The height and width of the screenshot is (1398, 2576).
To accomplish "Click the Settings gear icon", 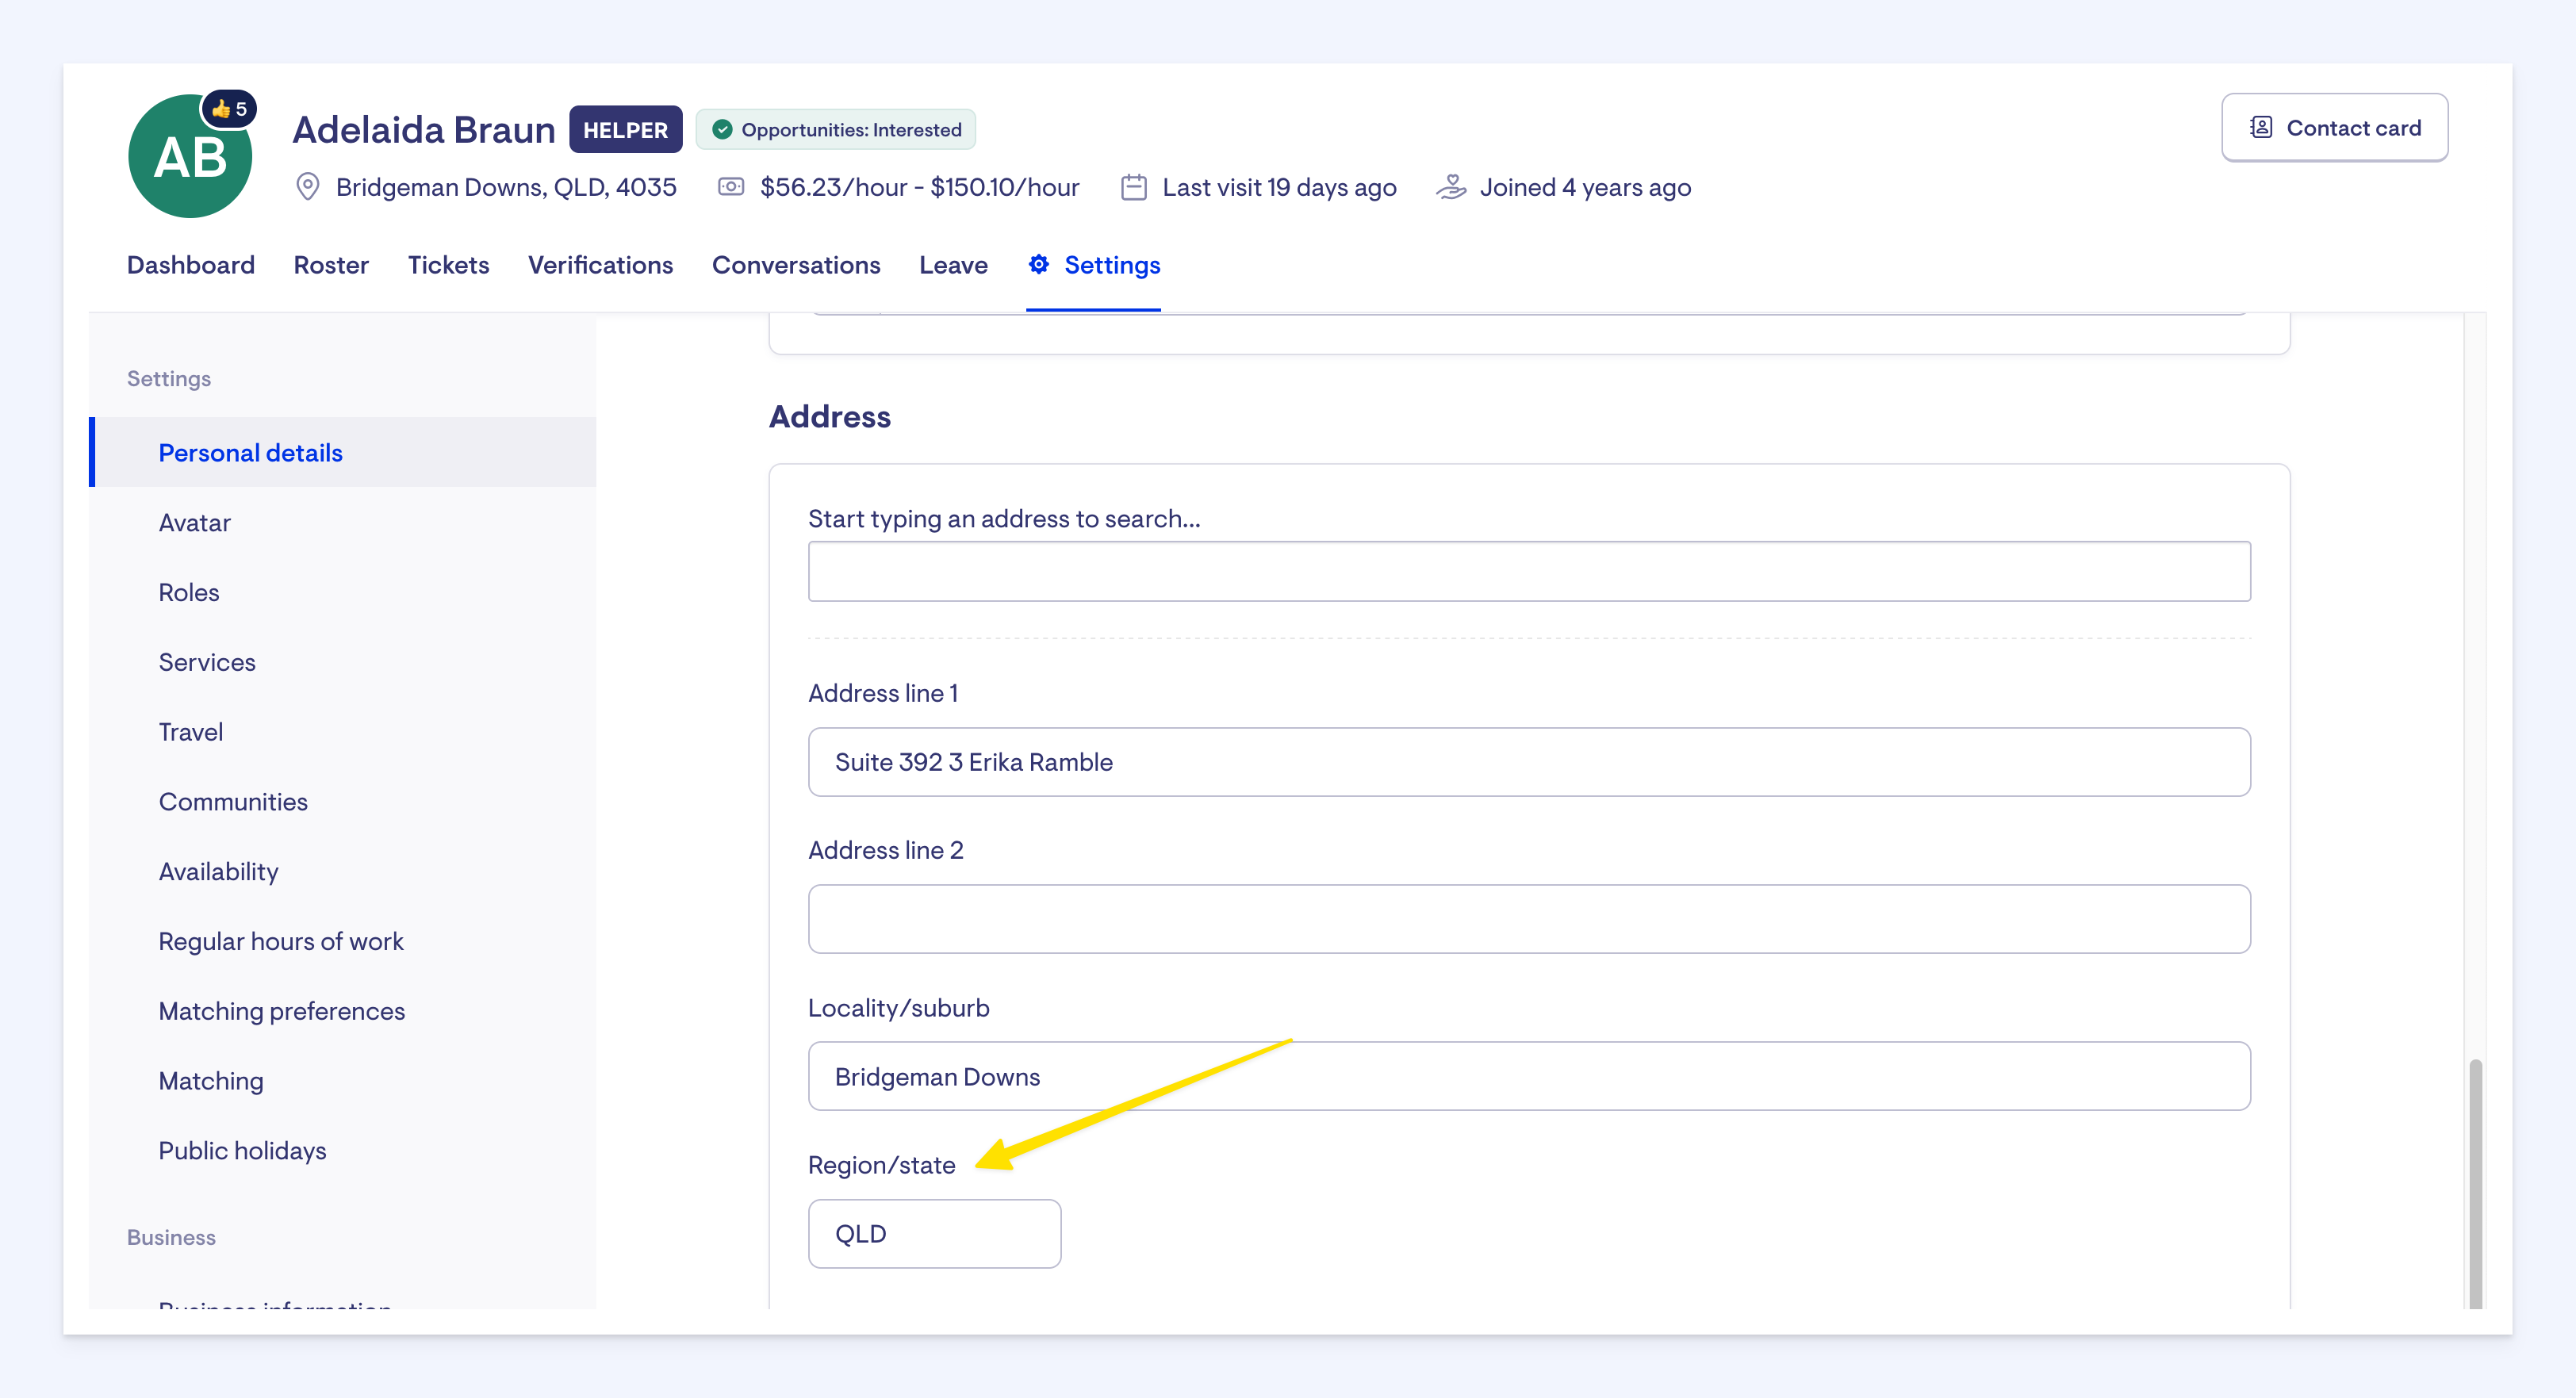I will click(x=1039, y=264).
